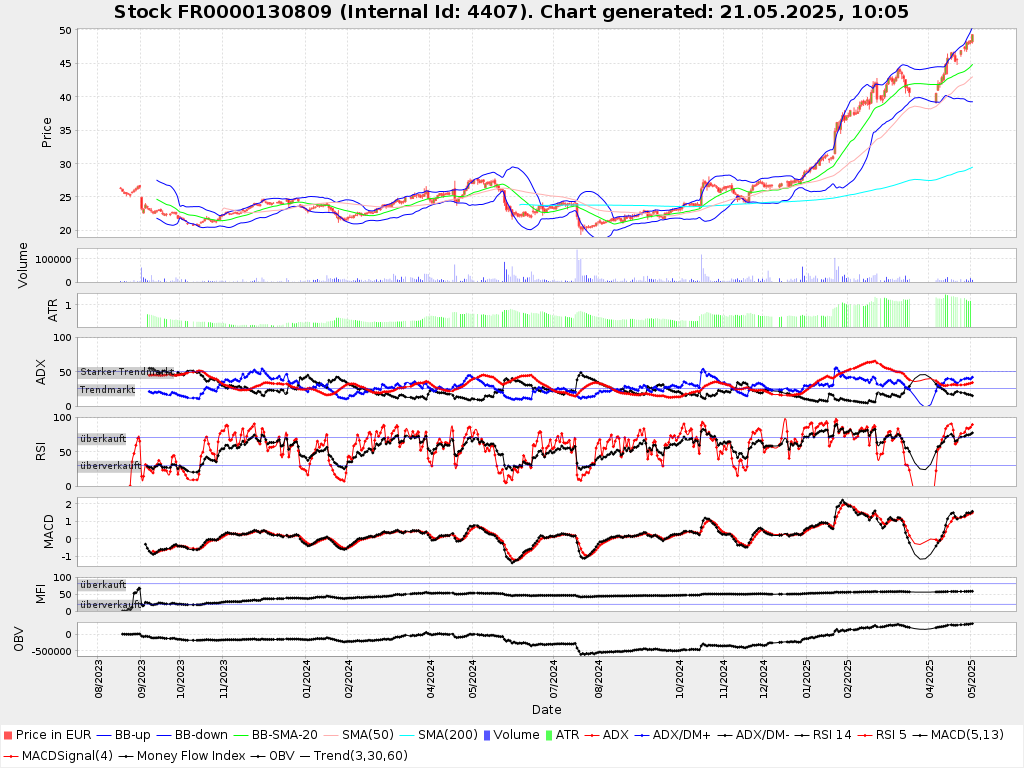The height and width of the screenshot is (768, 1024).
Task: Click the 04/2024 date tick
Action: coord(430,679)
